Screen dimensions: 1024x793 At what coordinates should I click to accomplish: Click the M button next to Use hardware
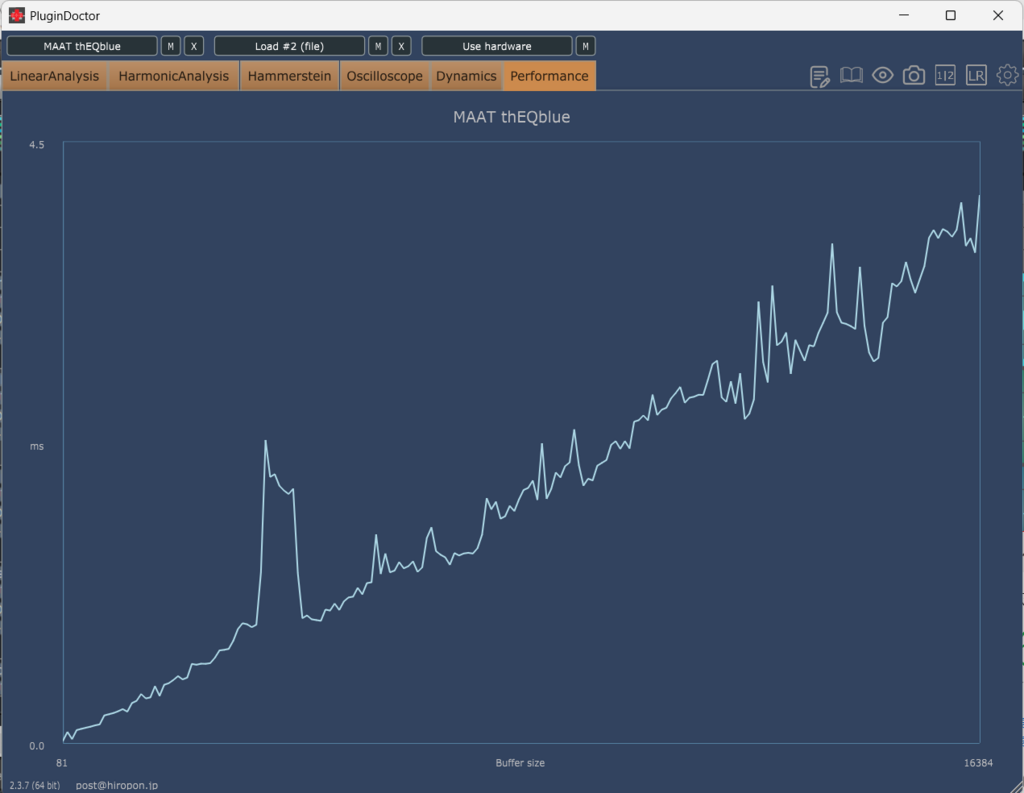pyautogui.click(x=586, y=46)
